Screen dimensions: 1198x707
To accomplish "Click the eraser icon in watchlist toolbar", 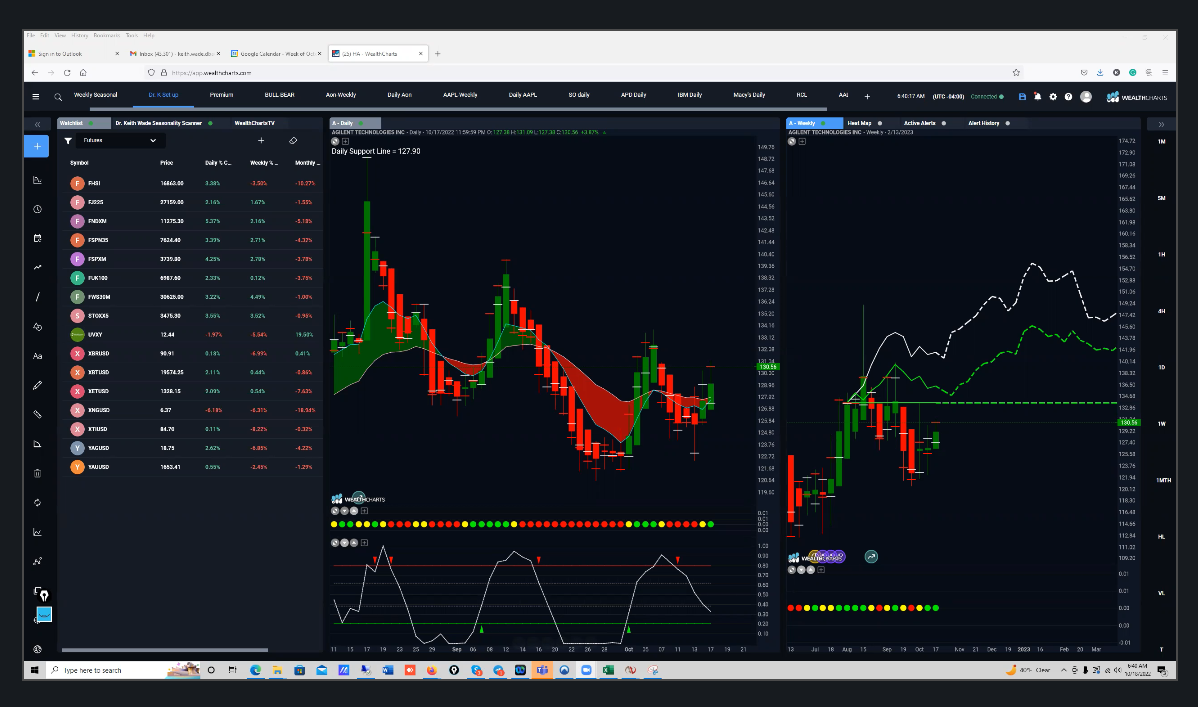I will coord(293,141).
